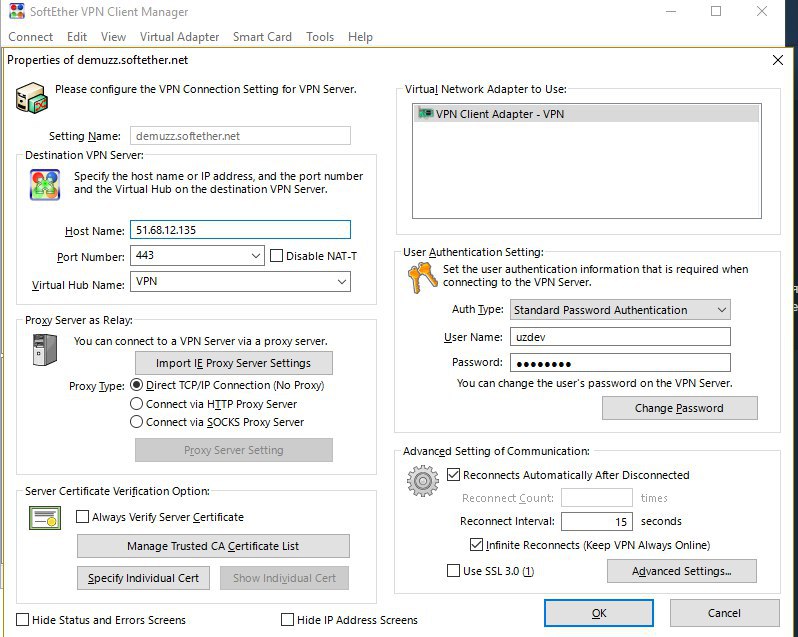Open the Connect menu
This screenshot has height=637, width=798.
point(31,37)
